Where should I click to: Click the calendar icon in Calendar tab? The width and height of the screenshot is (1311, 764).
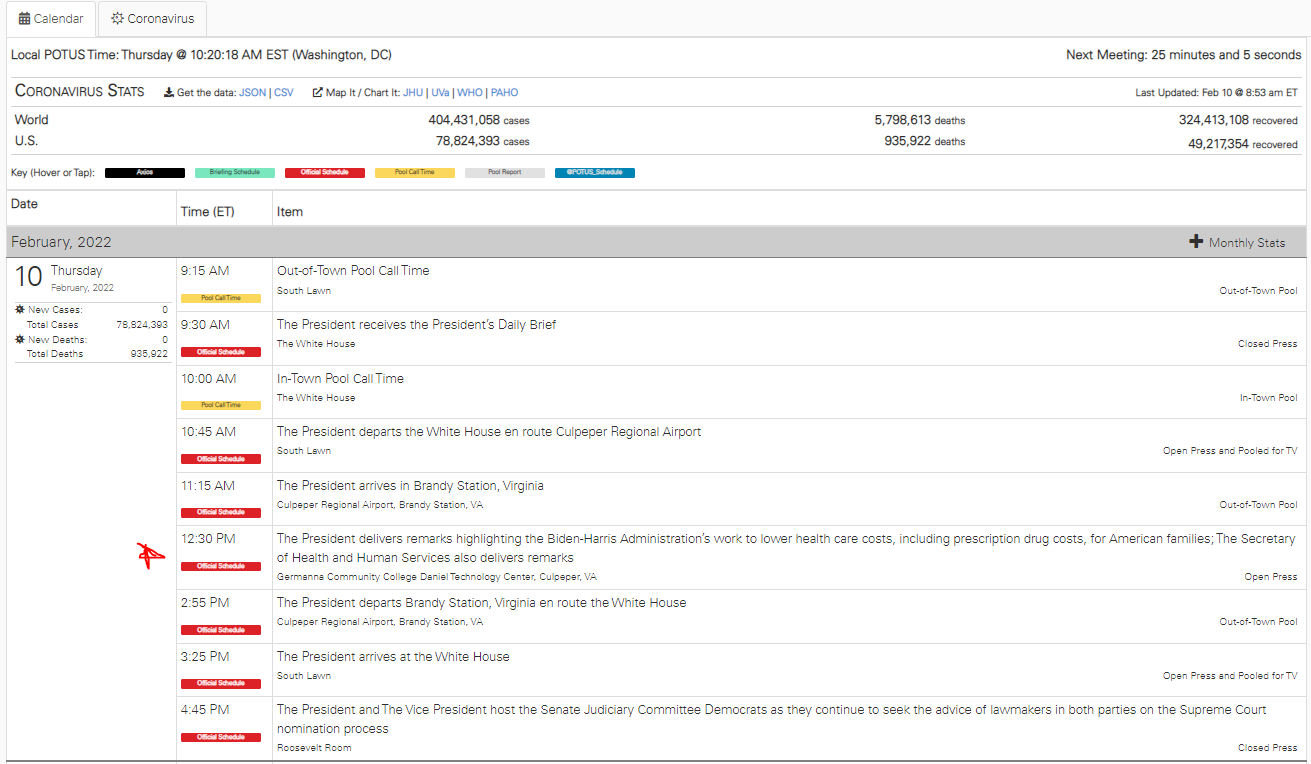pyautogui.click(x=25, y=19)
